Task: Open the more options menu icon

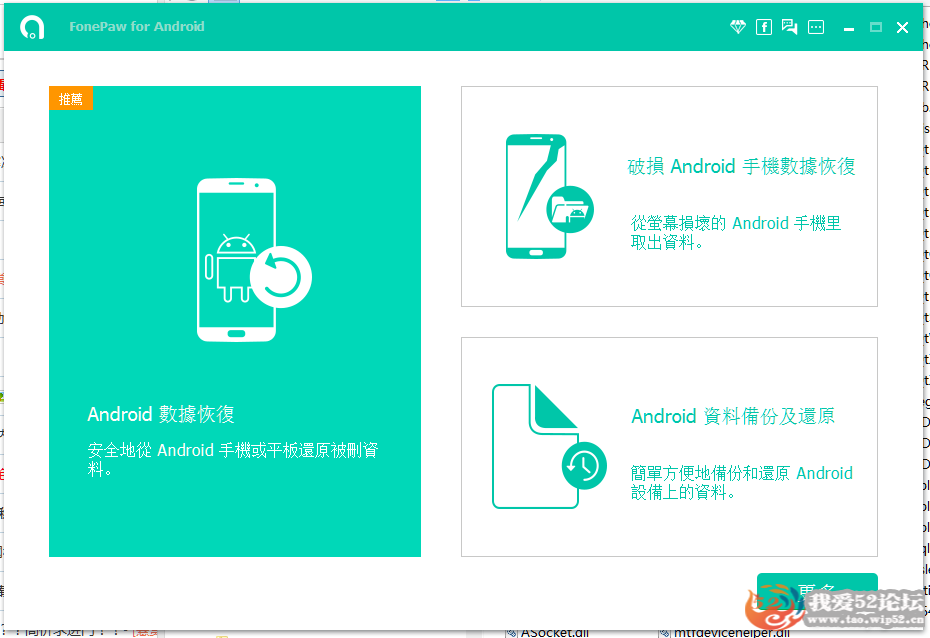Action: [x=816, y=27]
